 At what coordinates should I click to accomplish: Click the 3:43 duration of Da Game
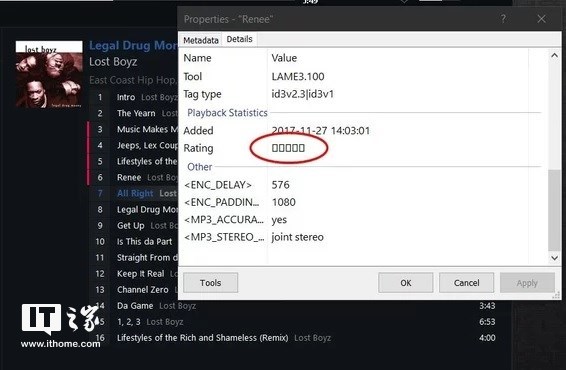click(x=487, y=306)
